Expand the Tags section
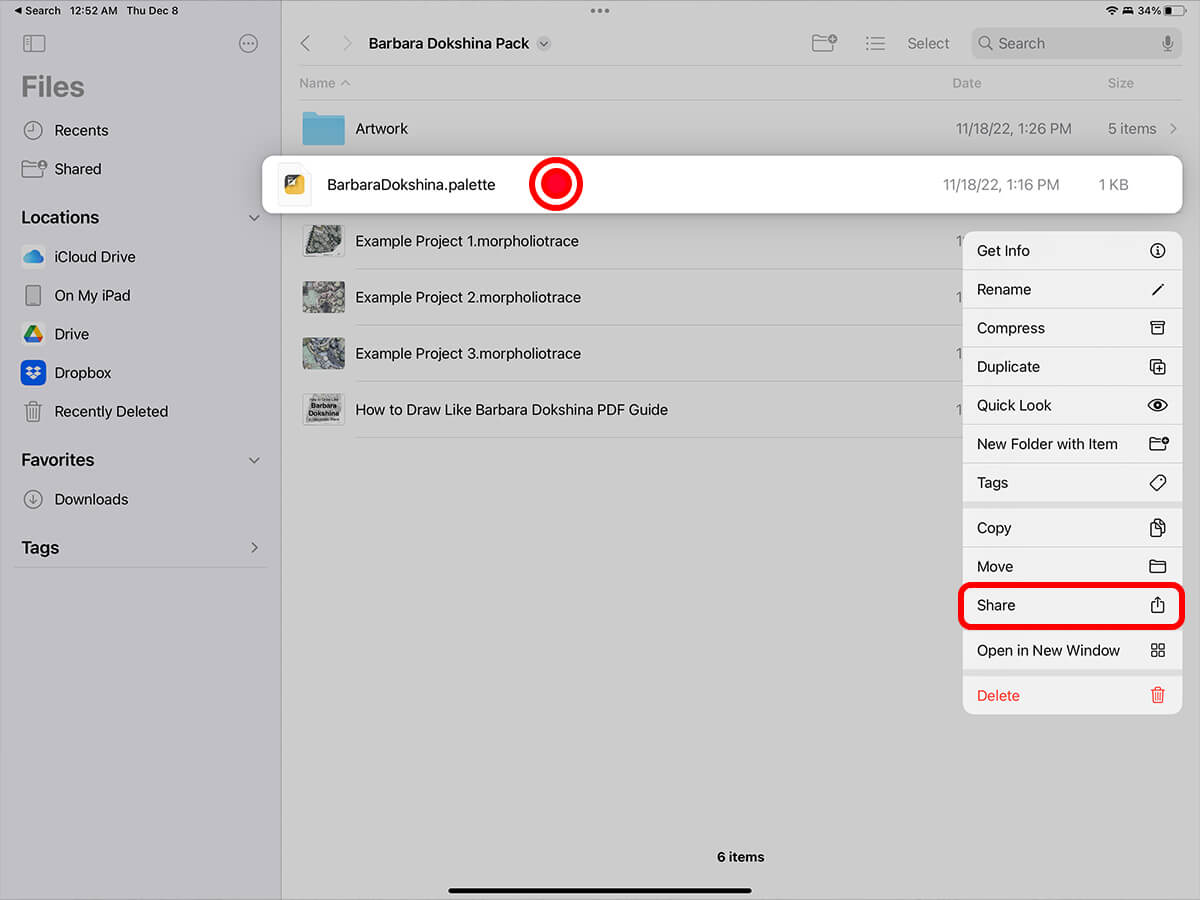The image size is (1200, 900). [x=254, y=548]
